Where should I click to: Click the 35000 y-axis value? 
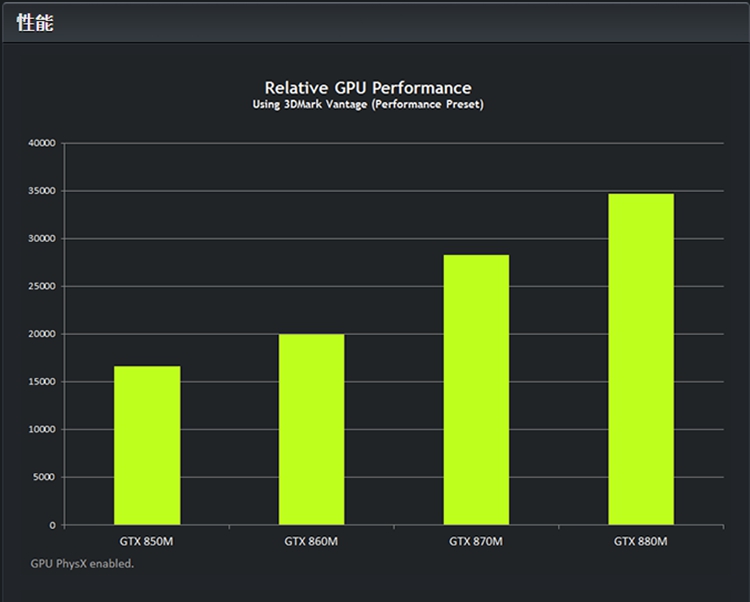42,191
